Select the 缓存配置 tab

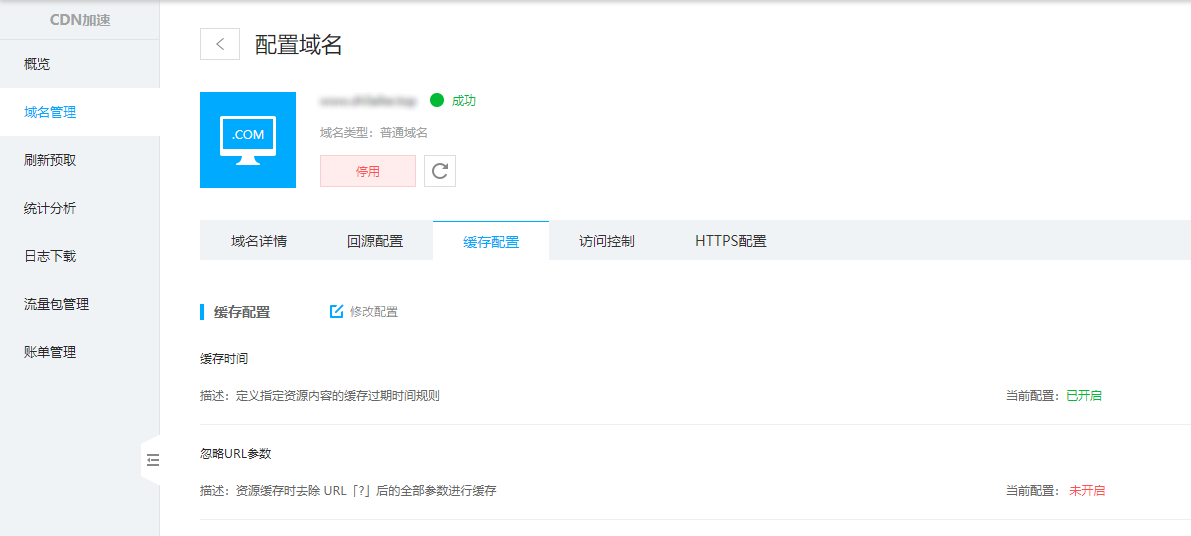[491, 242]
